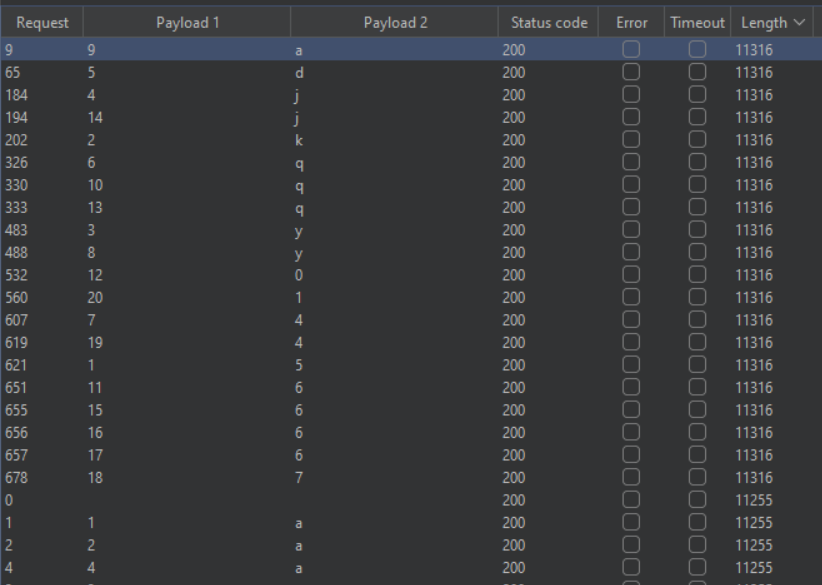Sort the table by Request number
This screenshot has width=822, height=585.
42,21
